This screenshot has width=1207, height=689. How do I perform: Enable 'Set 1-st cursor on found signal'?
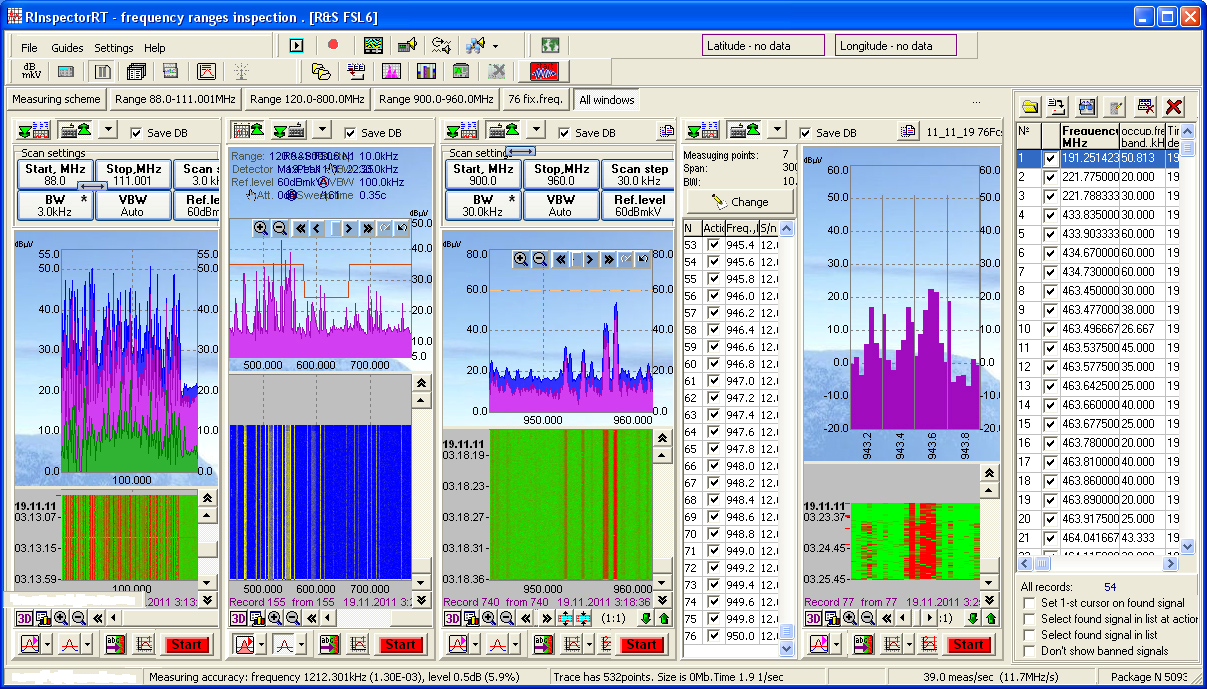point(1029,603)
